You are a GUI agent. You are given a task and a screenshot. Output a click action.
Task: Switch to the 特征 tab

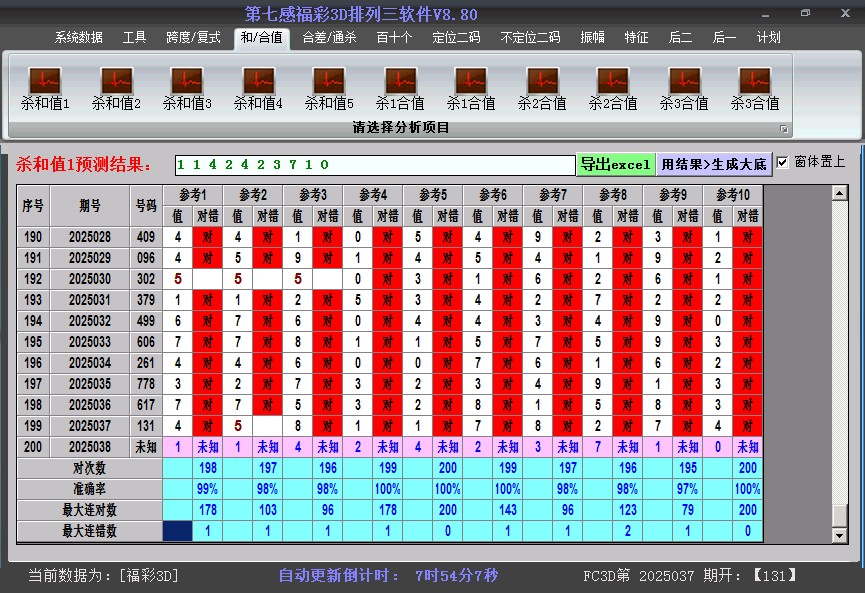coord(636,38)
